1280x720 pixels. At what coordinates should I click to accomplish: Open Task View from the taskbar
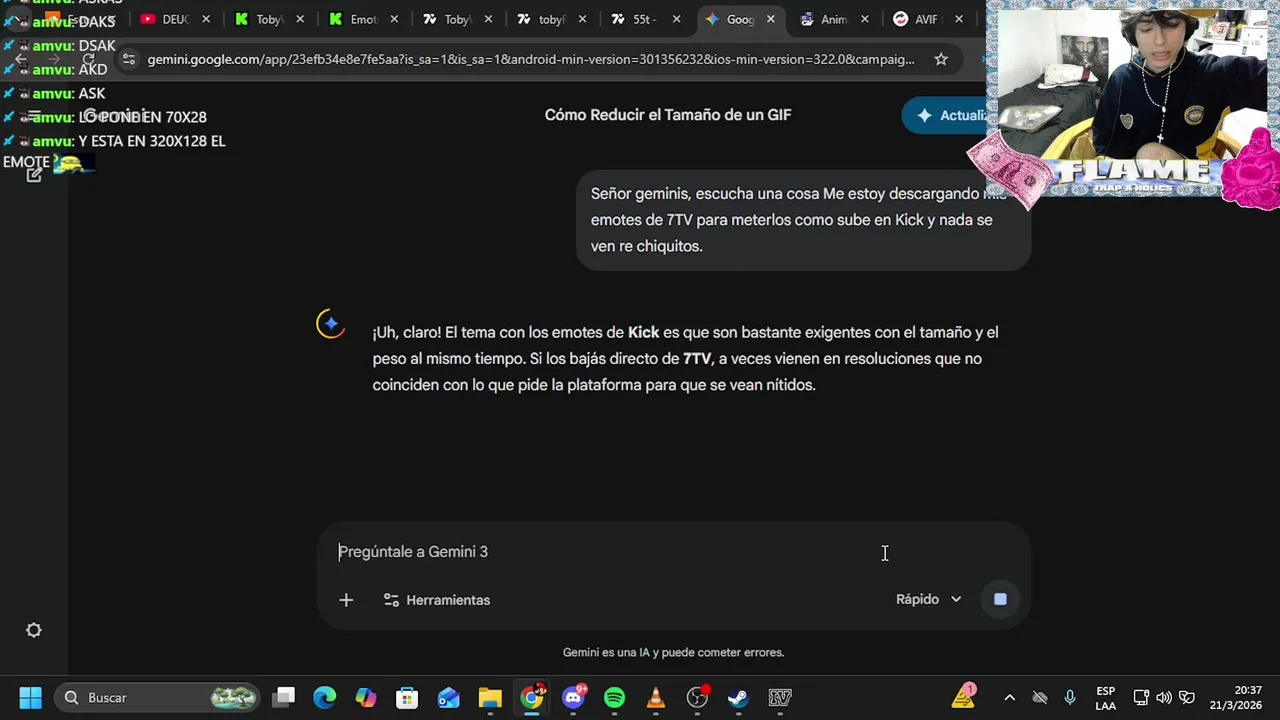pyautogui.click(x=285, y=697)
